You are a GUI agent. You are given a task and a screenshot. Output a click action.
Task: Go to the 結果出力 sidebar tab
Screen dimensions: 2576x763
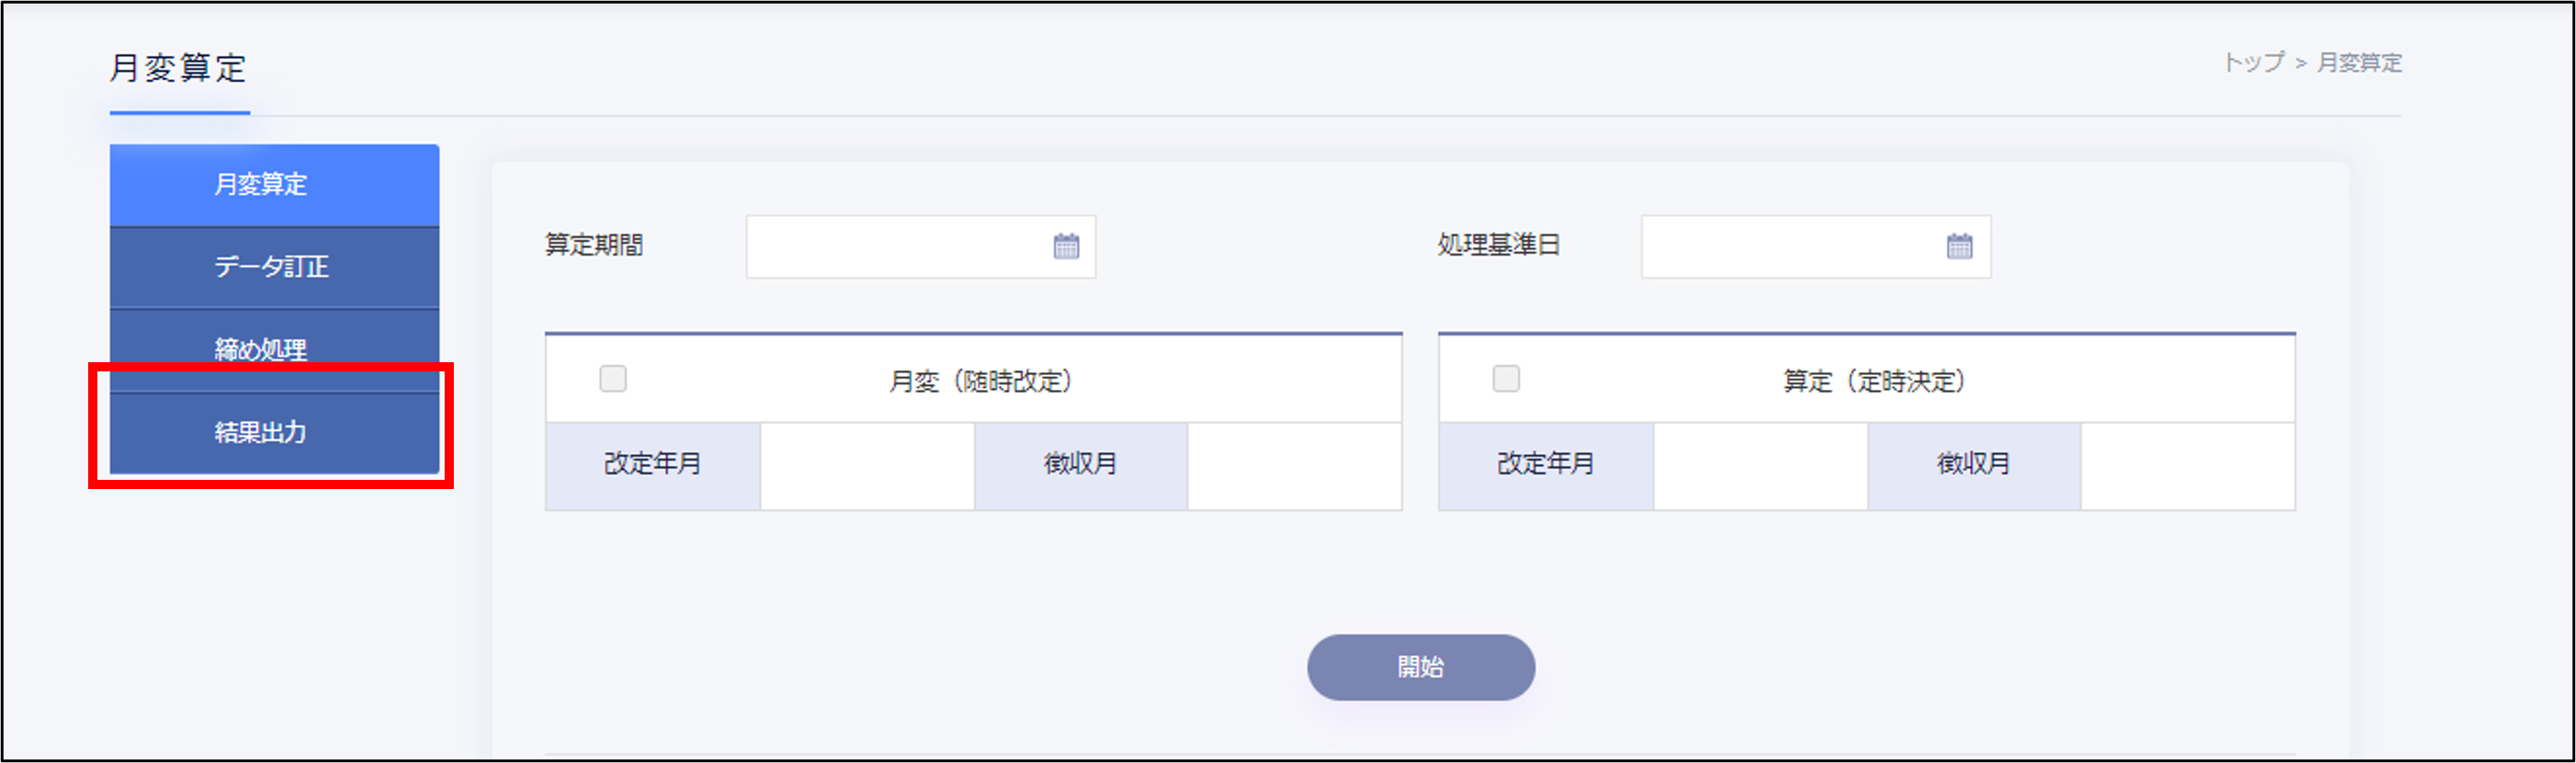274,432
